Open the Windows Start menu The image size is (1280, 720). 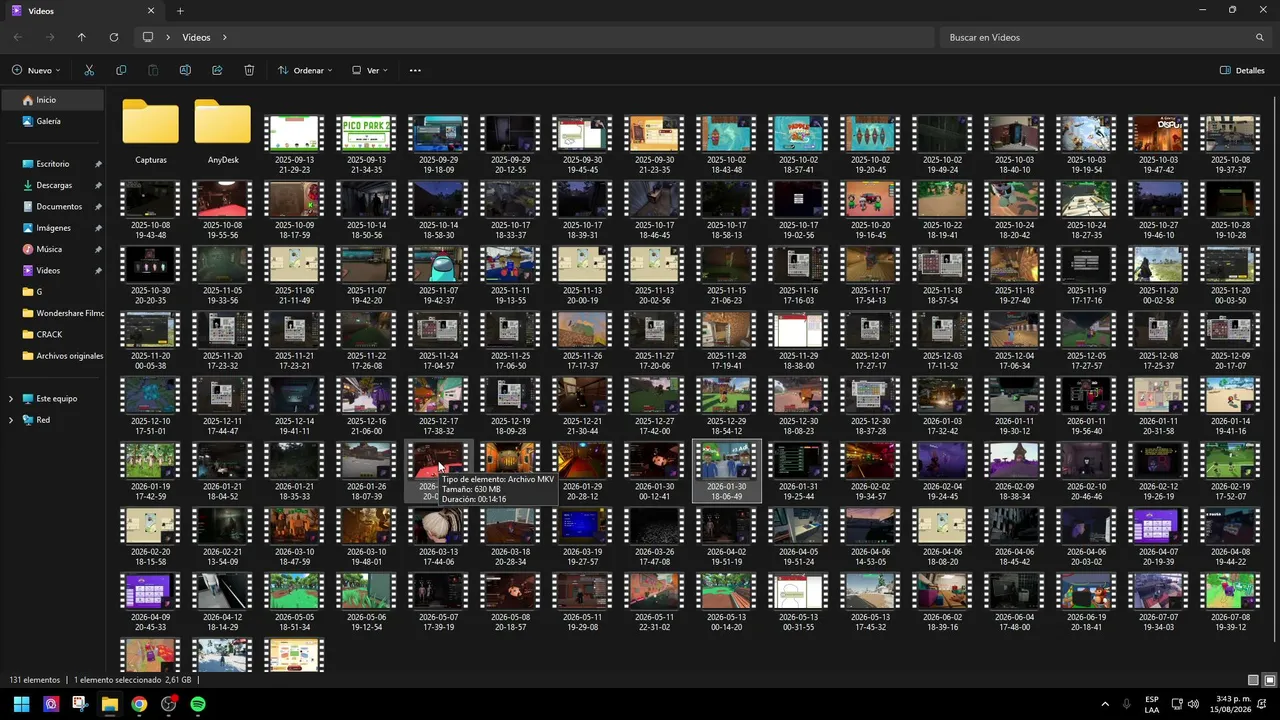(21, 704)
